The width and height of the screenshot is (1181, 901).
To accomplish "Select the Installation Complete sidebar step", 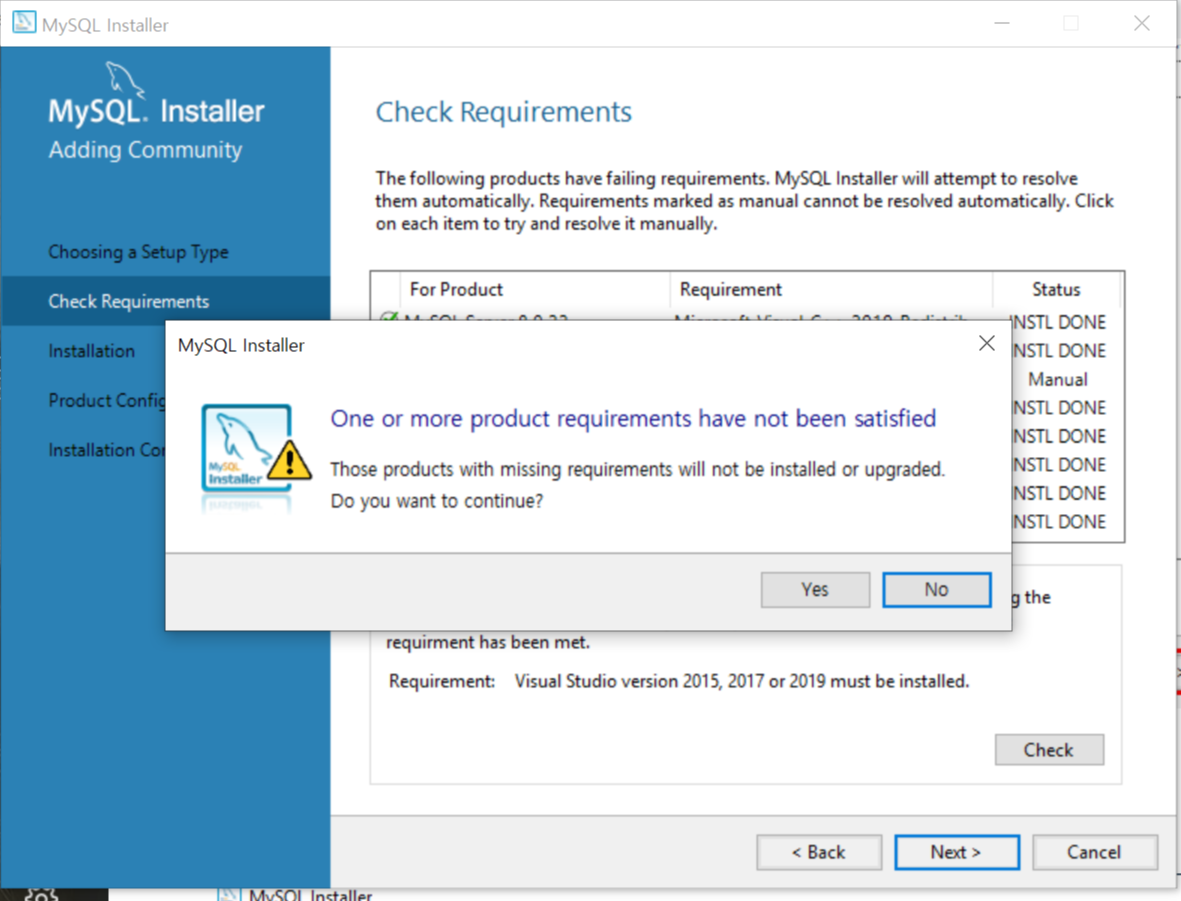I will (x=107, y=450).
